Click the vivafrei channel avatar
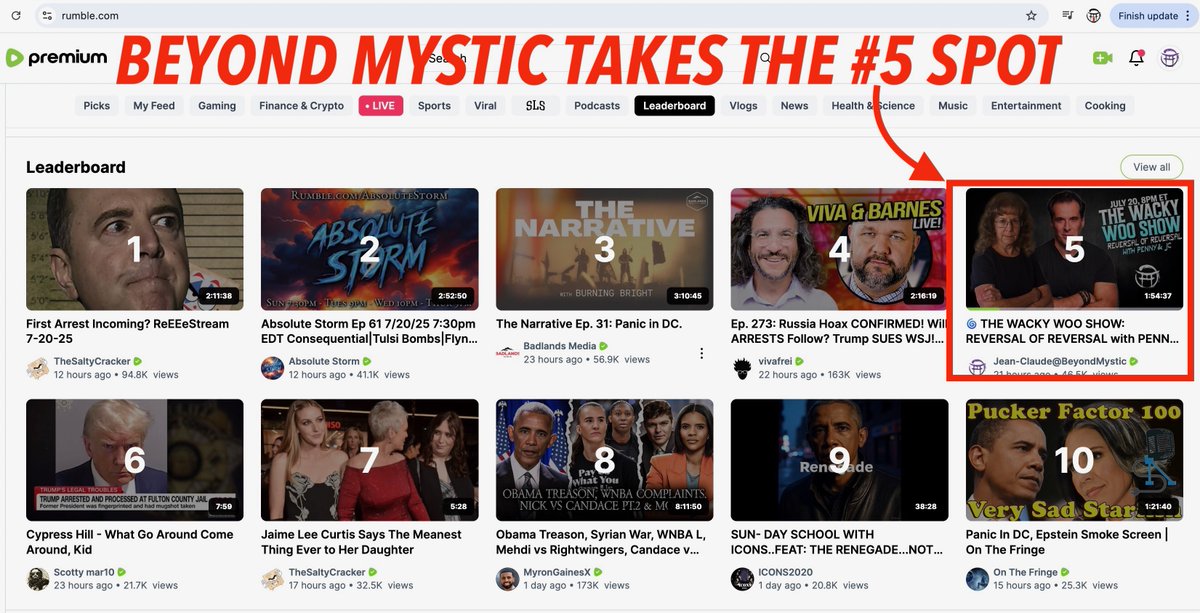 pos(742,368)
